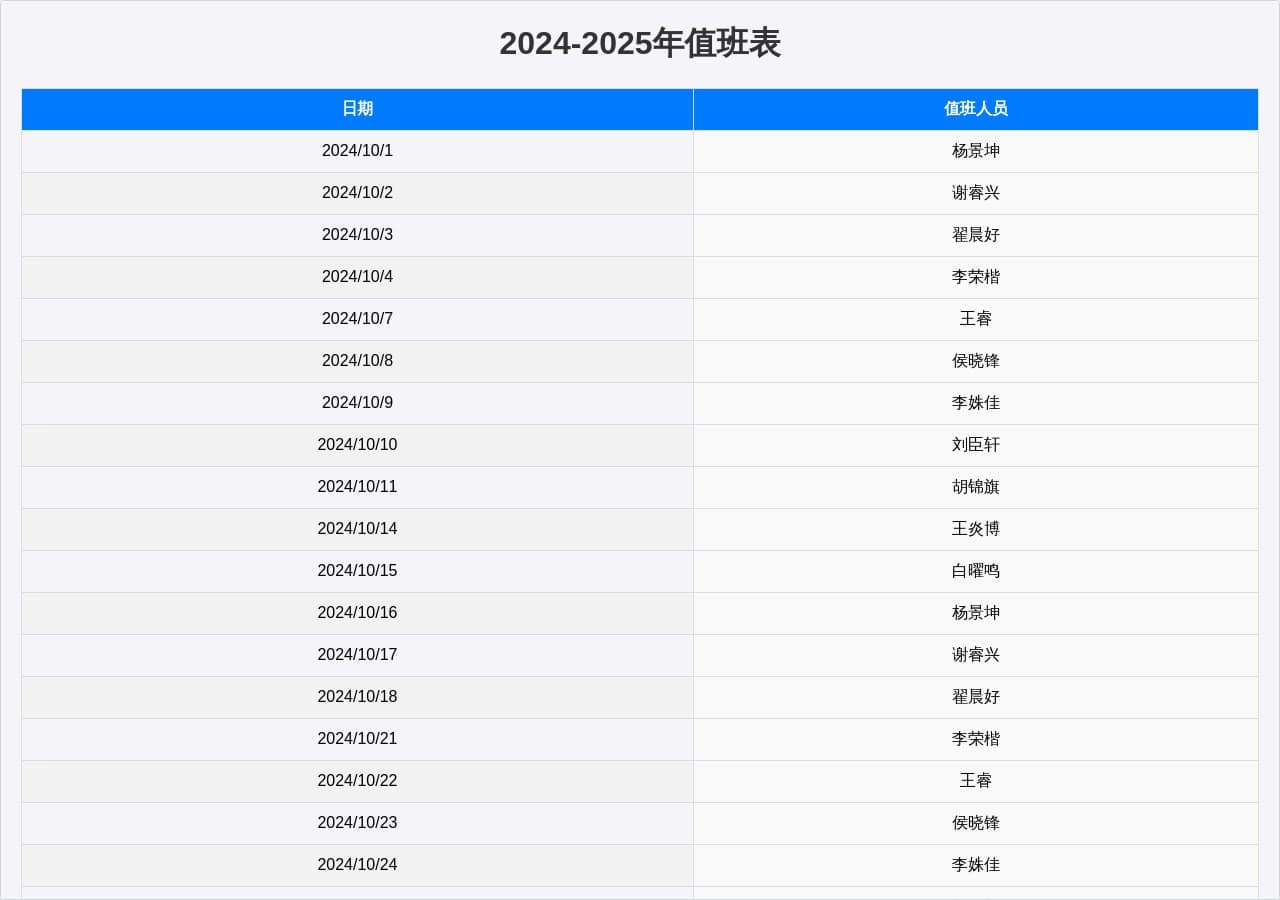Click 侯晓锋 in the 2024/10/8 row

click(976, 361)
